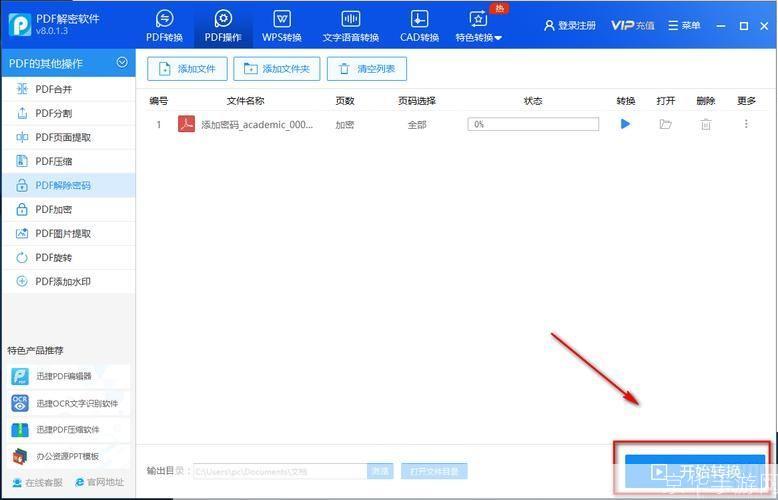Open the CAD转换 tab
This screenshot has height=500, width=778.
coord(419,26)
